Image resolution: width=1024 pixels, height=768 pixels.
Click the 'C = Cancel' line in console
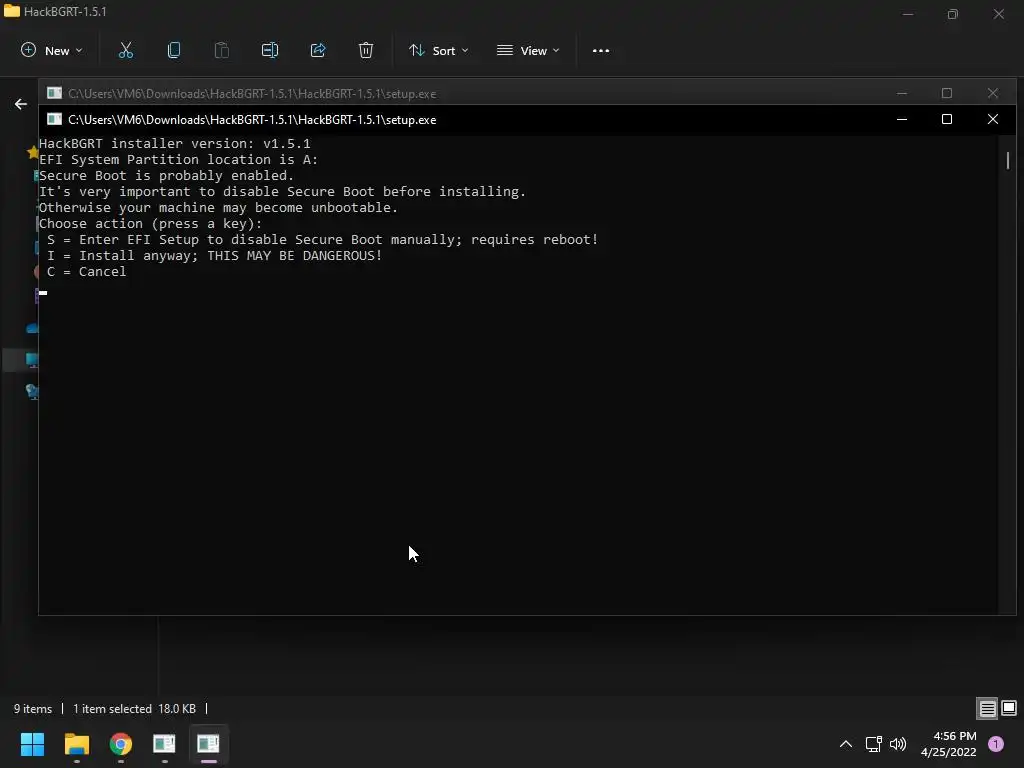point(87,272)
